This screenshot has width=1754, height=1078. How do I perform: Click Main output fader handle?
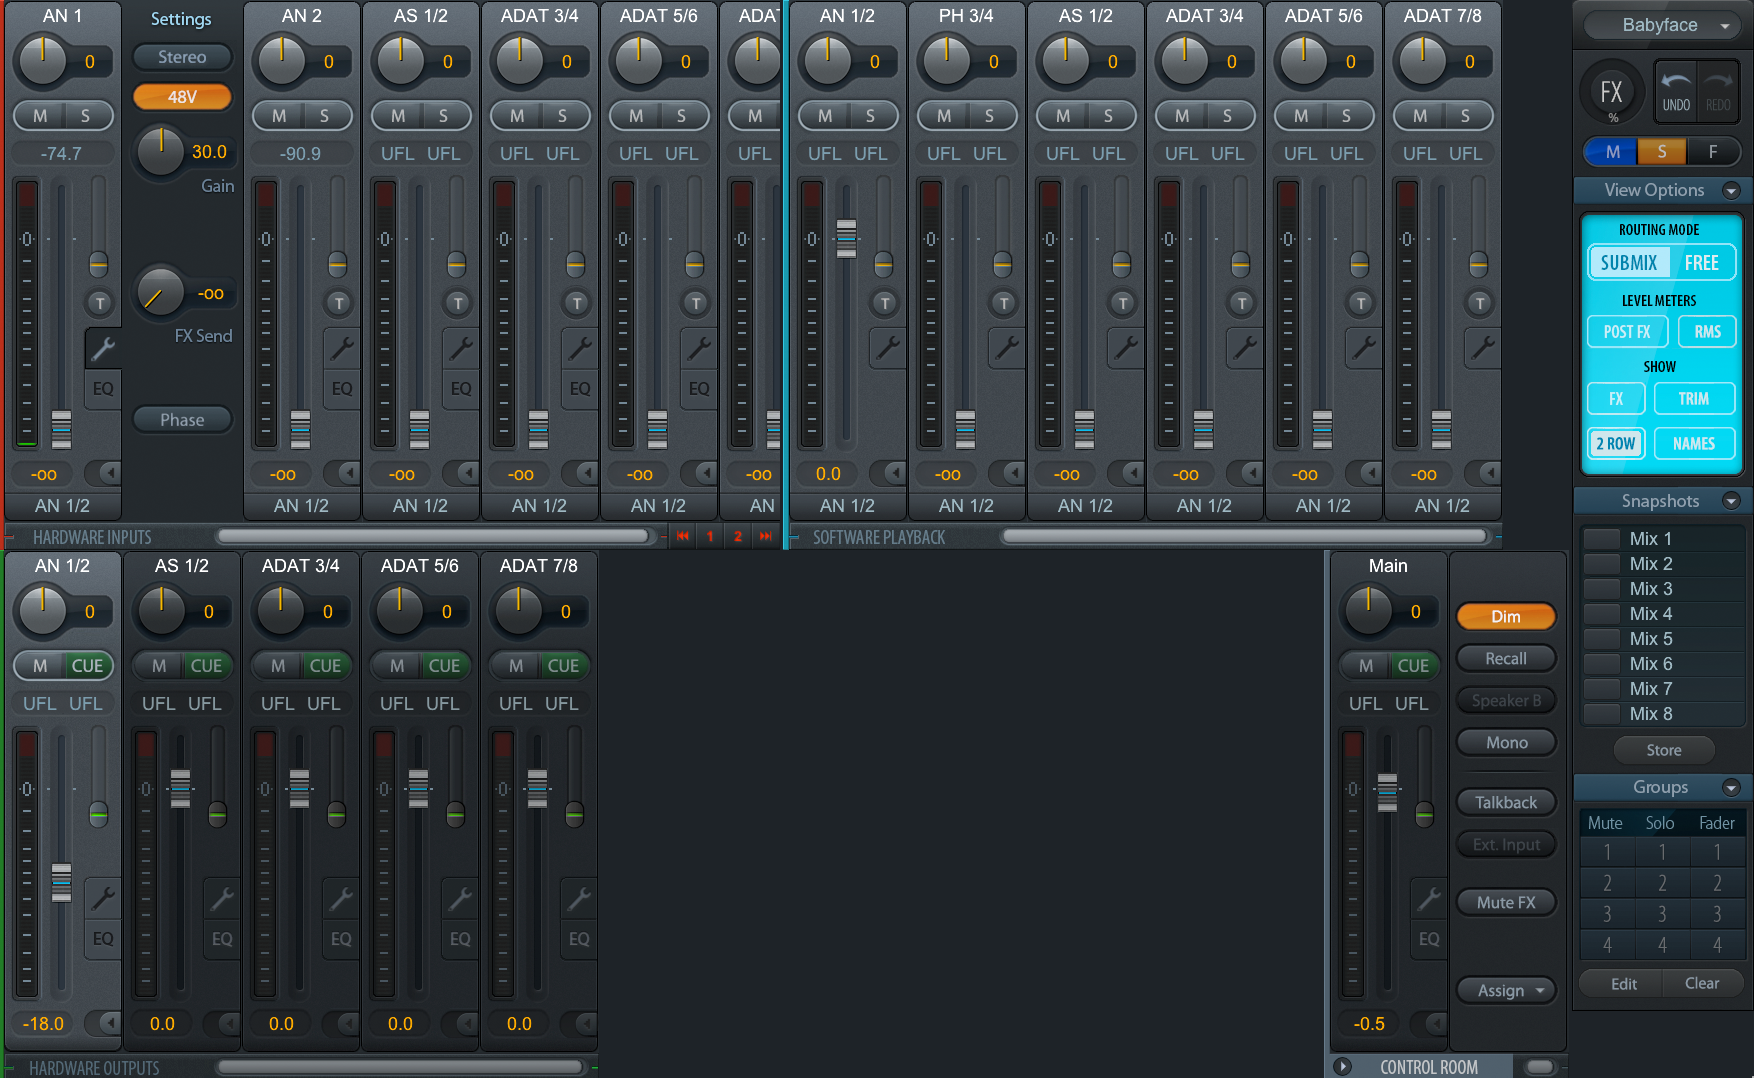tap(1387, 792)
